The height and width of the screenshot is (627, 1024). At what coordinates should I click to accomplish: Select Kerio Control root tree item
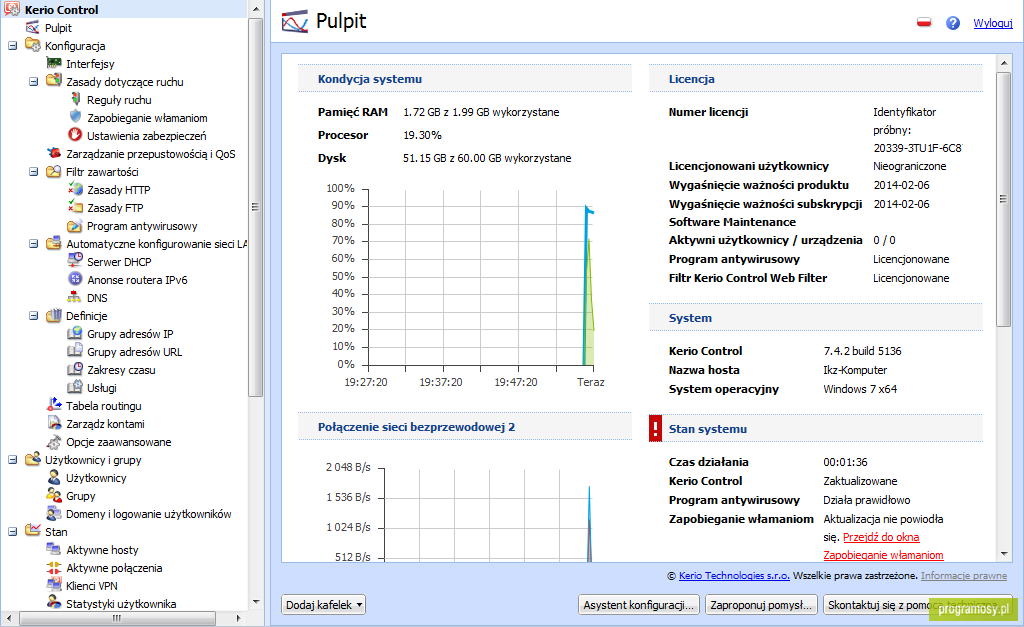pos(61,10)
